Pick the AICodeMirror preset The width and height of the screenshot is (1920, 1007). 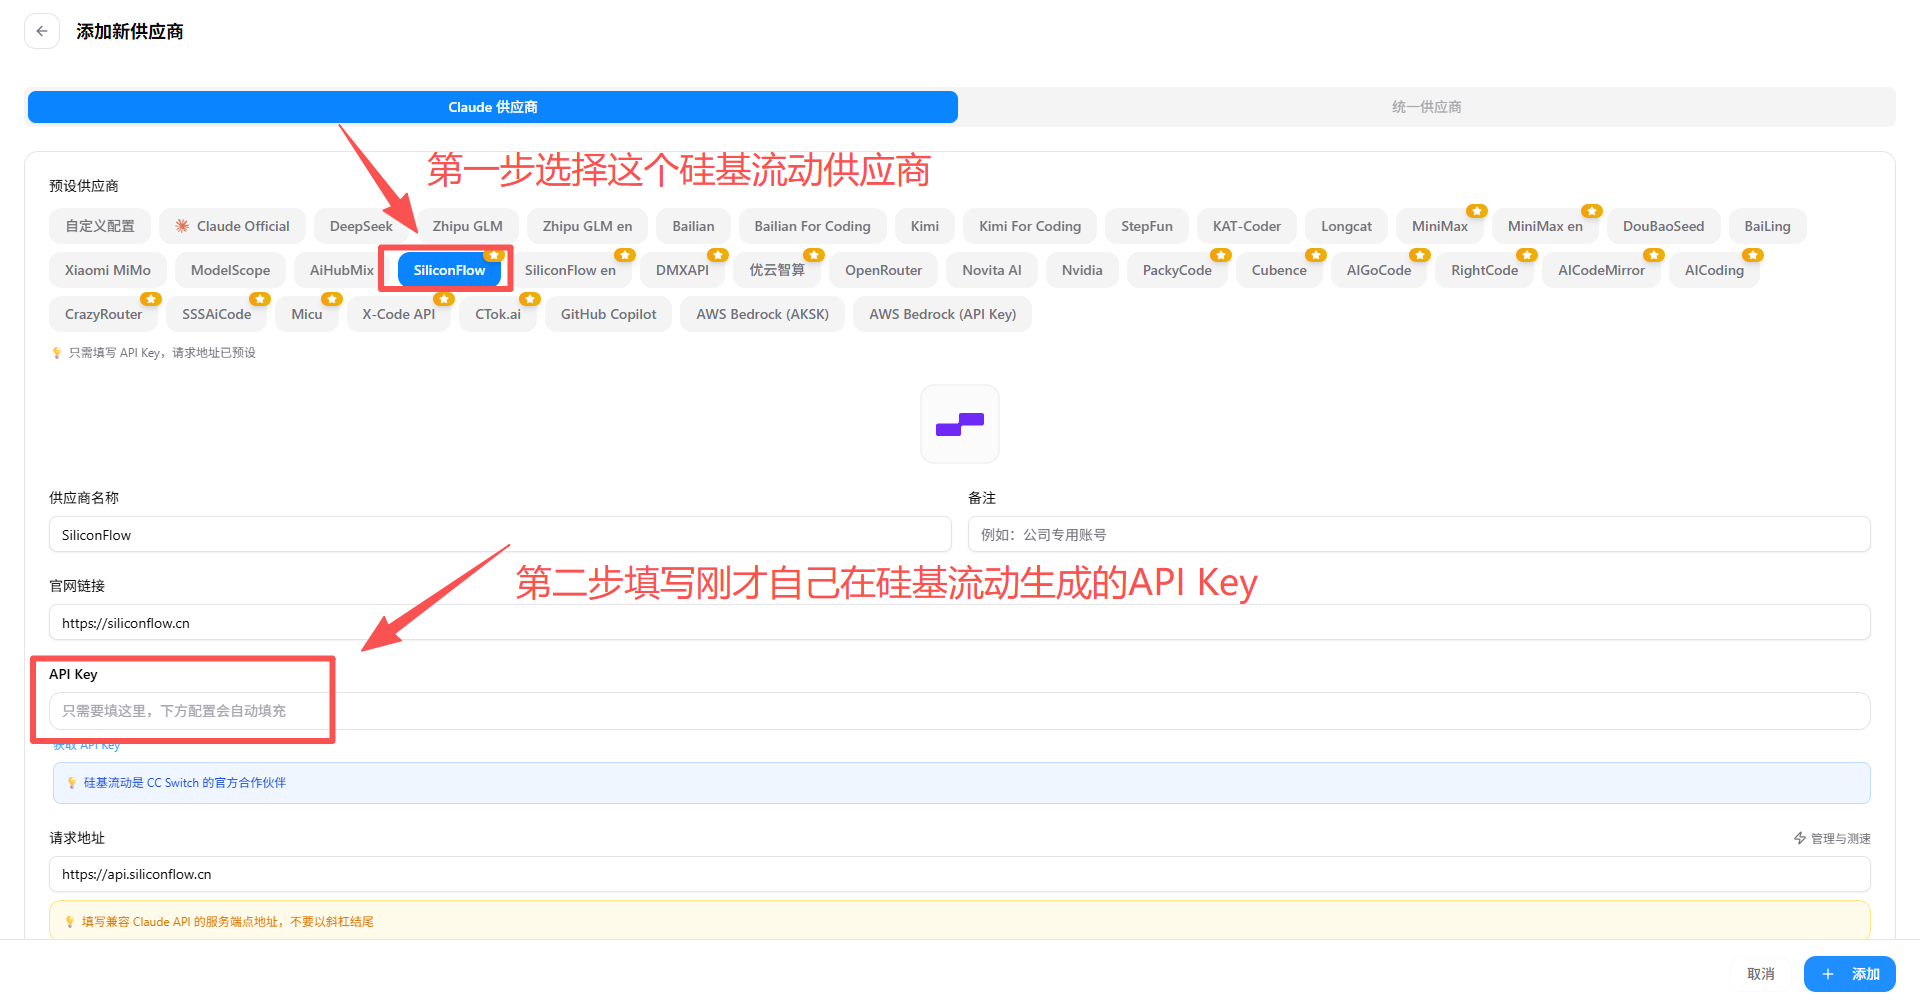1602,270
